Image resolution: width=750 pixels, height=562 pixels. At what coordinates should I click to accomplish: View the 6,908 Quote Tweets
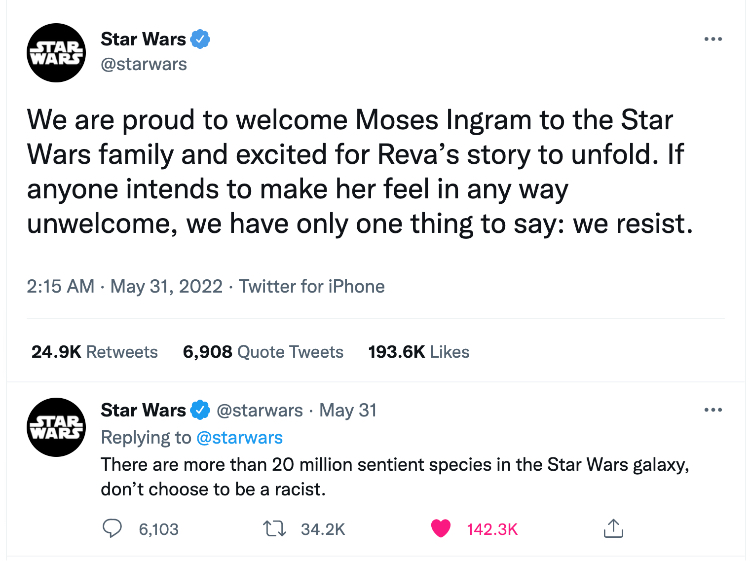[x=263, y=352]
